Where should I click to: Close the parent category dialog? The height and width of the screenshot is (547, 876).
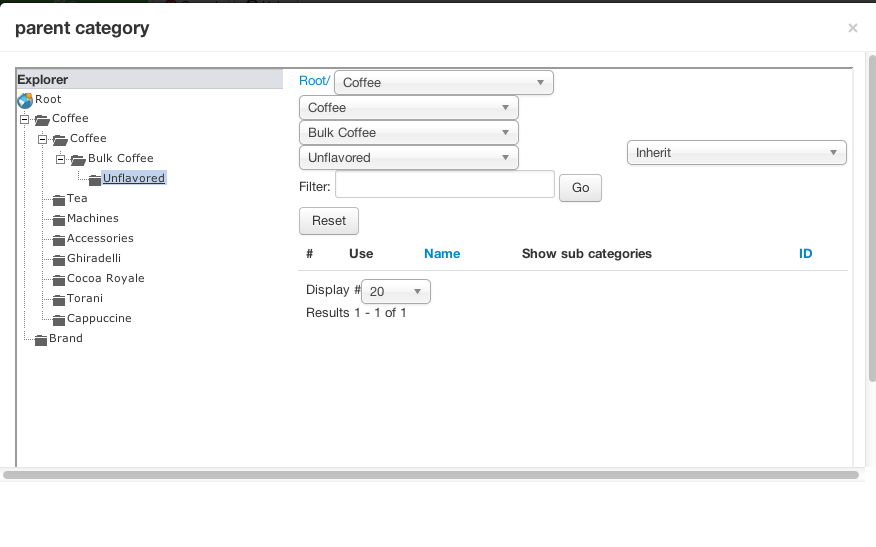point(853,28)
